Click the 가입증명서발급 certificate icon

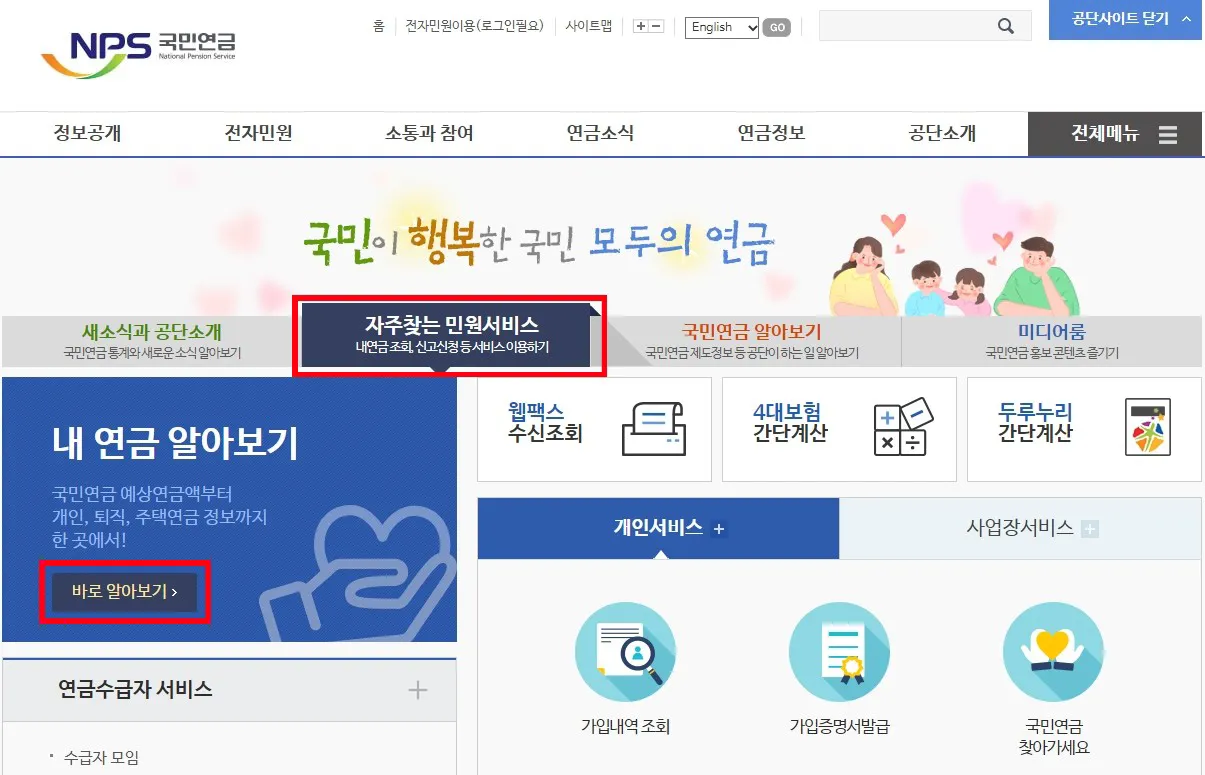(x=839, y=650)
